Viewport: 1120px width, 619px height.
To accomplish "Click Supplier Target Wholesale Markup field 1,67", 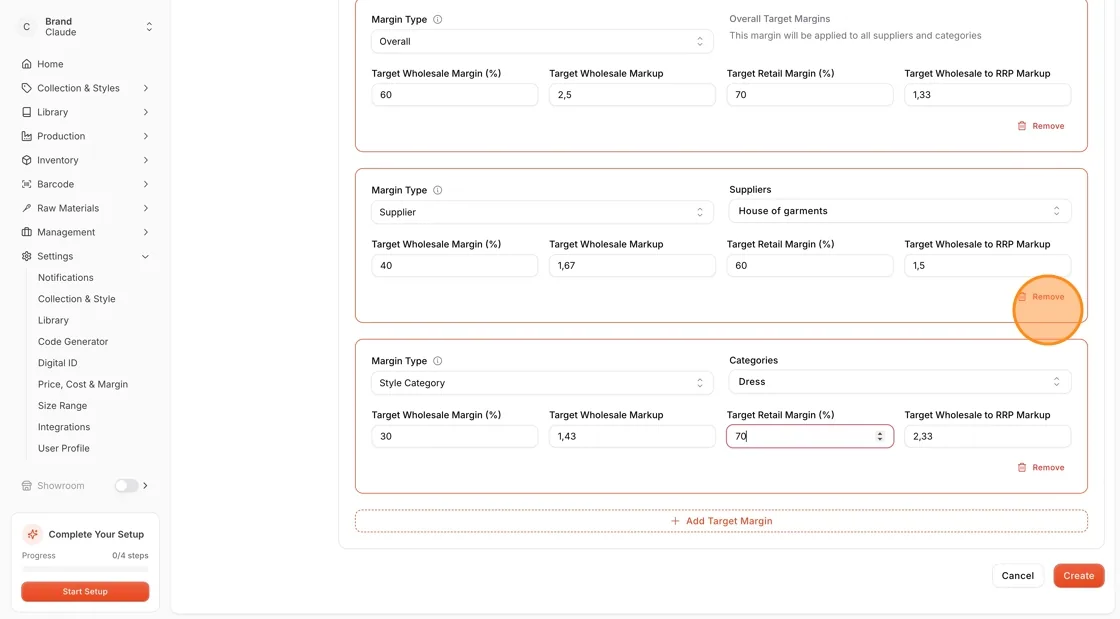I will point(632,266).
